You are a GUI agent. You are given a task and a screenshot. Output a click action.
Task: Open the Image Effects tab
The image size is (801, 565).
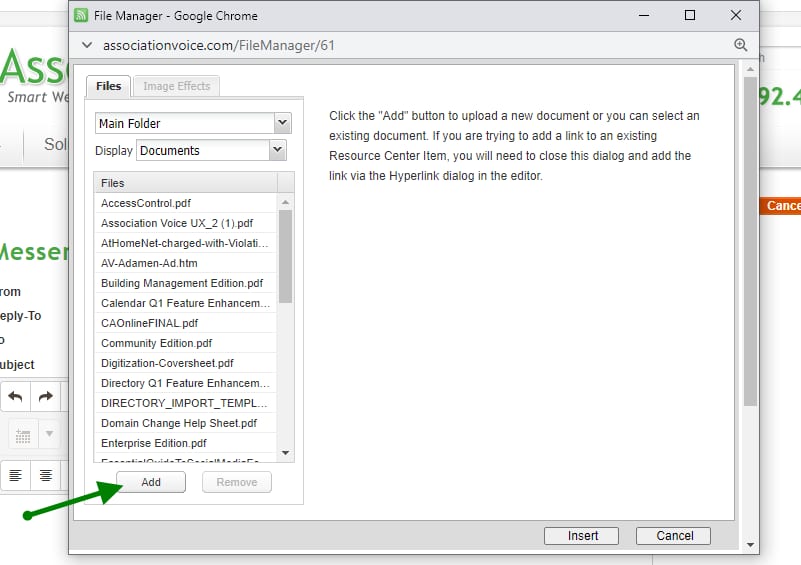pos(177,86)
